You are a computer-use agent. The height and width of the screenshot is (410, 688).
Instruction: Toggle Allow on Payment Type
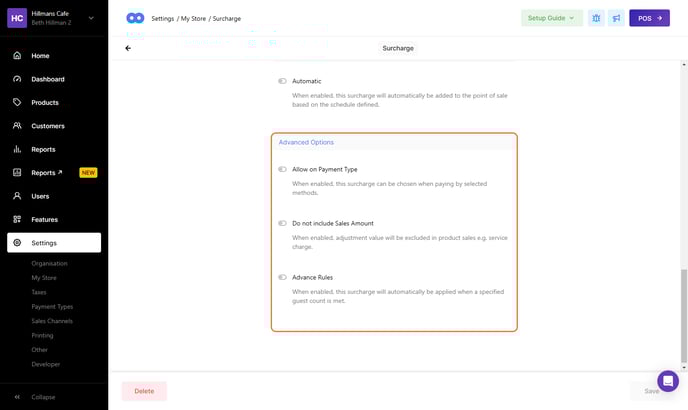pos(282,169)
